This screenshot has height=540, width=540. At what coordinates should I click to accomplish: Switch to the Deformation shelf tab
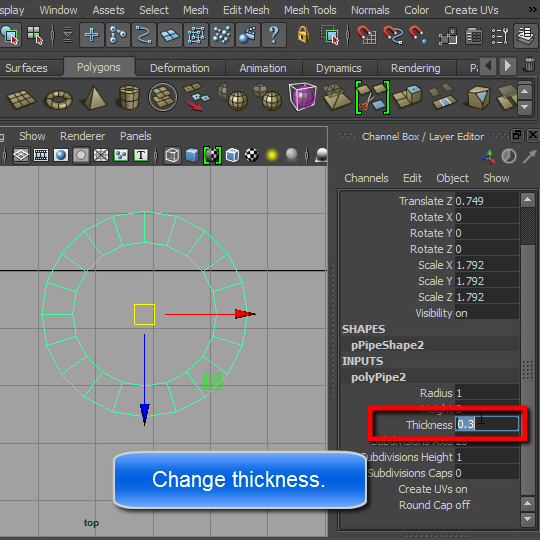click(x=179, y=68)
